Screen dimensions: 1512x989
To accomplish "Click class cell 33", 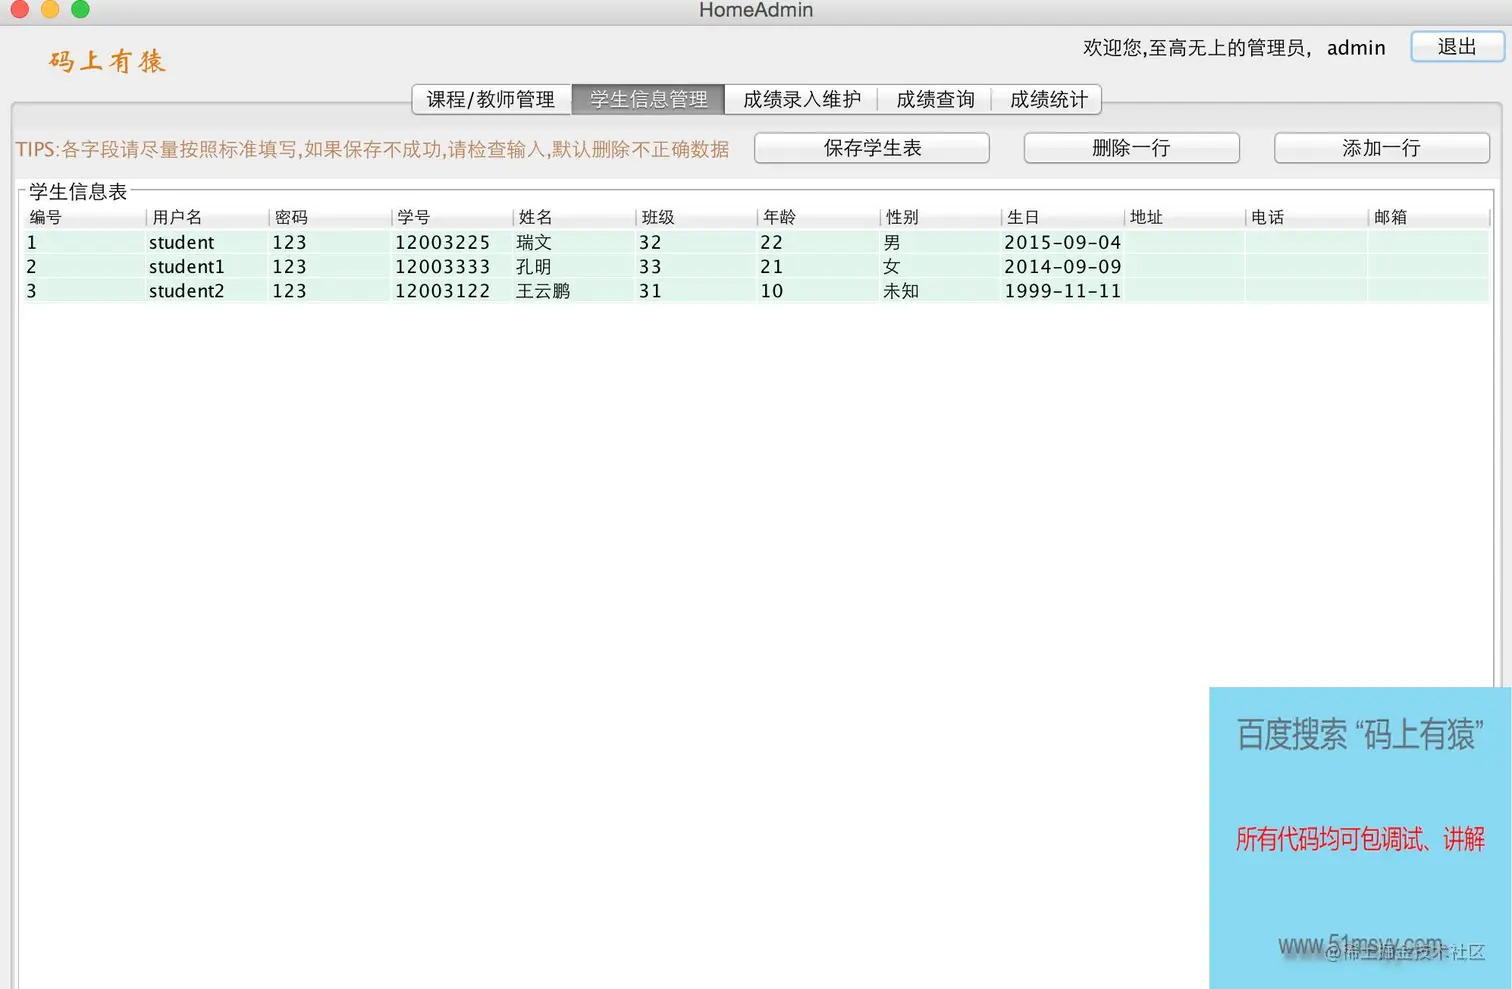I will tap(696, 267).
